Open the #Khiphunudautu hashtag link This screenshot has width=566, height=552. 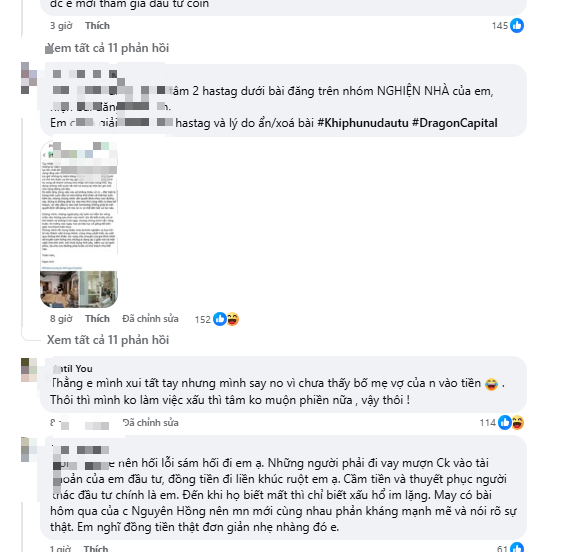coord(363,123)
